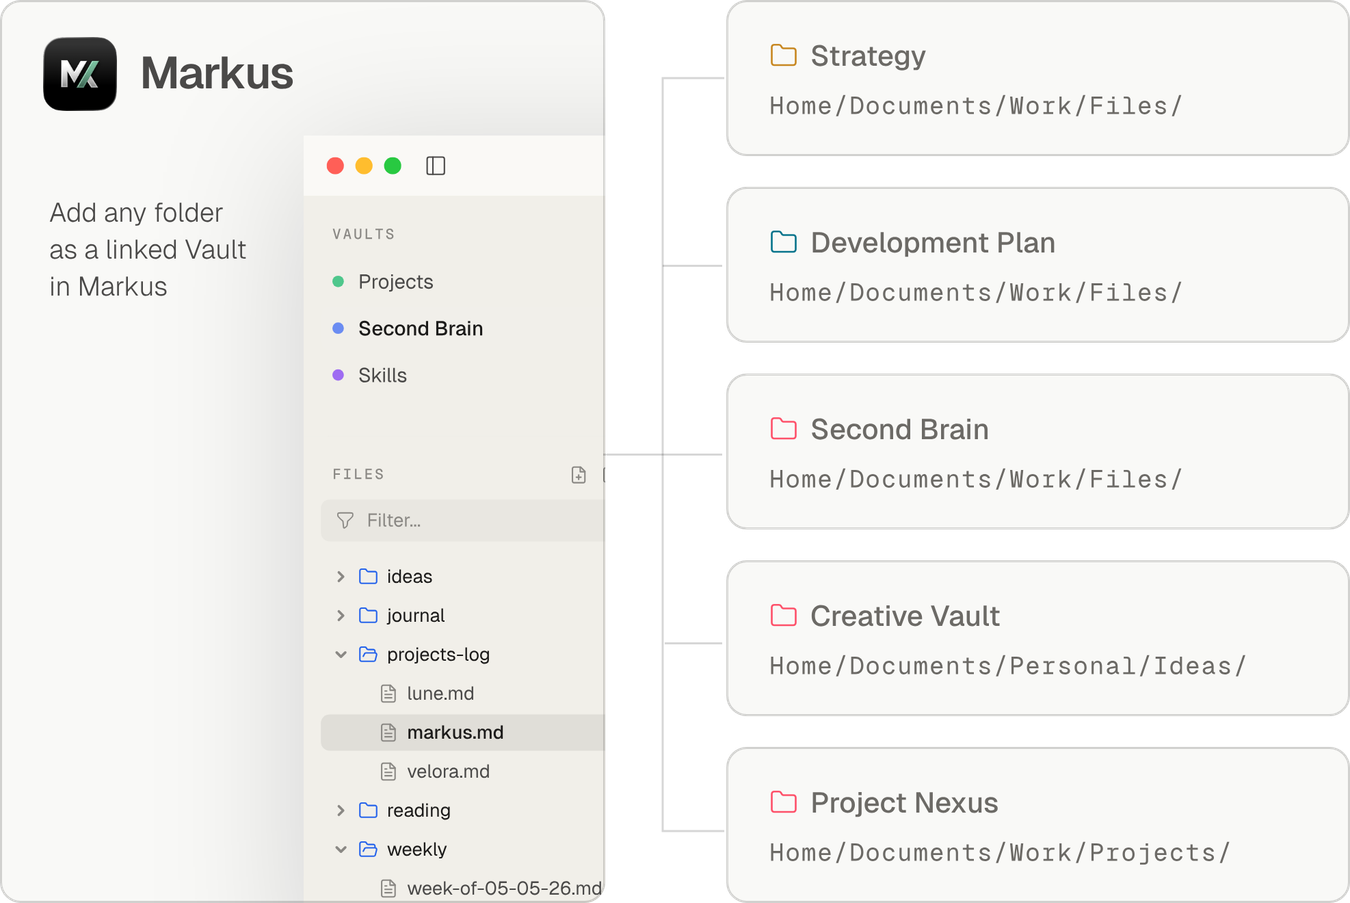
Task: Click the filter funnel icon
Action: (345, 520)
